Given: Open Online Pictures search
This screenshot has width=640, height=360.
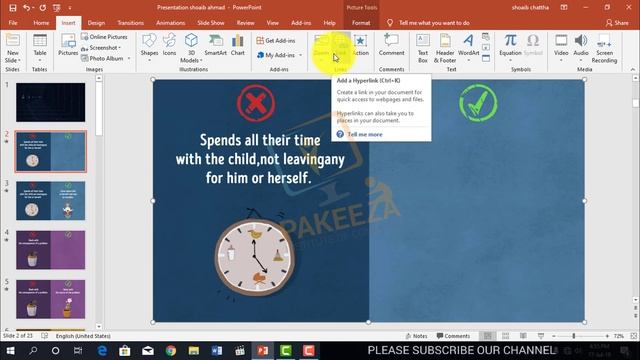Looking at the screenshot, I should pos(104,37).
